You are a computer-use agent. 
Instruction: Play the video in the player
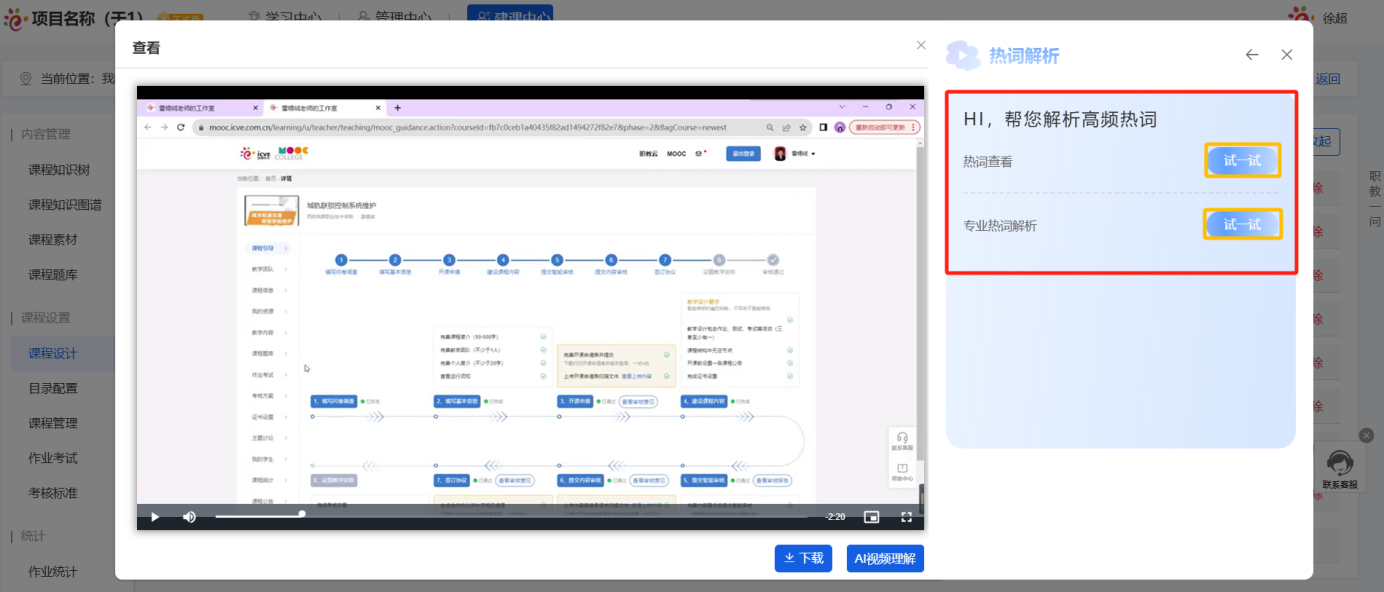(155, 517)
